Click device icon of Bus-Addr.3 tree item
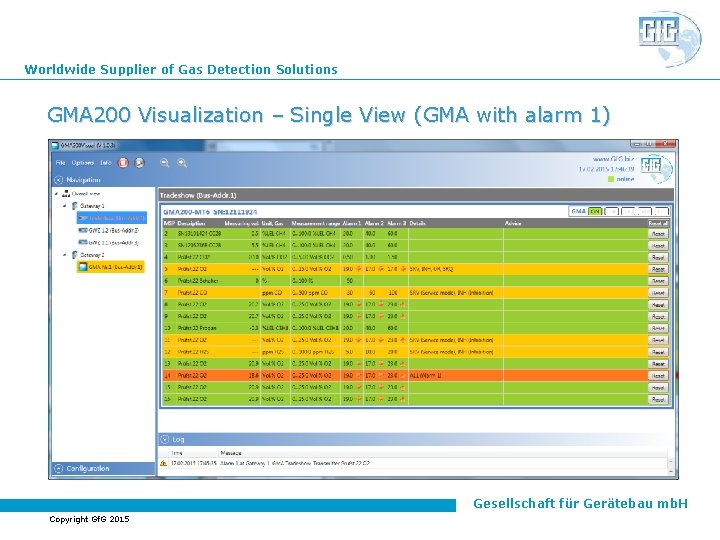This screenshot has width=720, height=540. tap(83, 242)
